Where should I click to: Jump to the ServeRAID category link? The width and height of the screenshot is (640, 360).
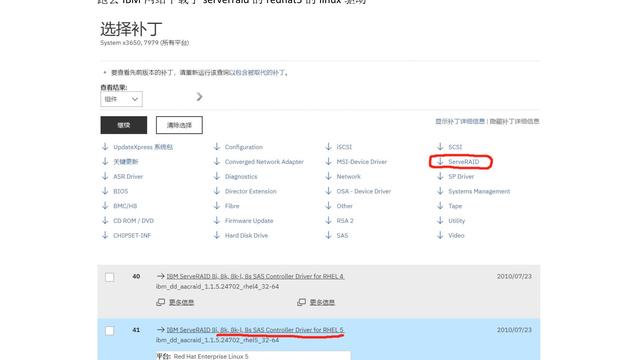coord(464,162)
